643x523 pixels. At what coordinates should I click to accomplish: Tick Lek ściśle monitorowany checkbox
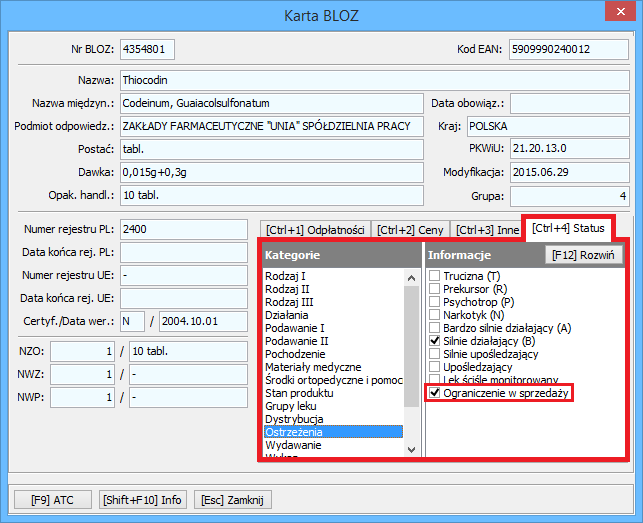tap(434, 379)
